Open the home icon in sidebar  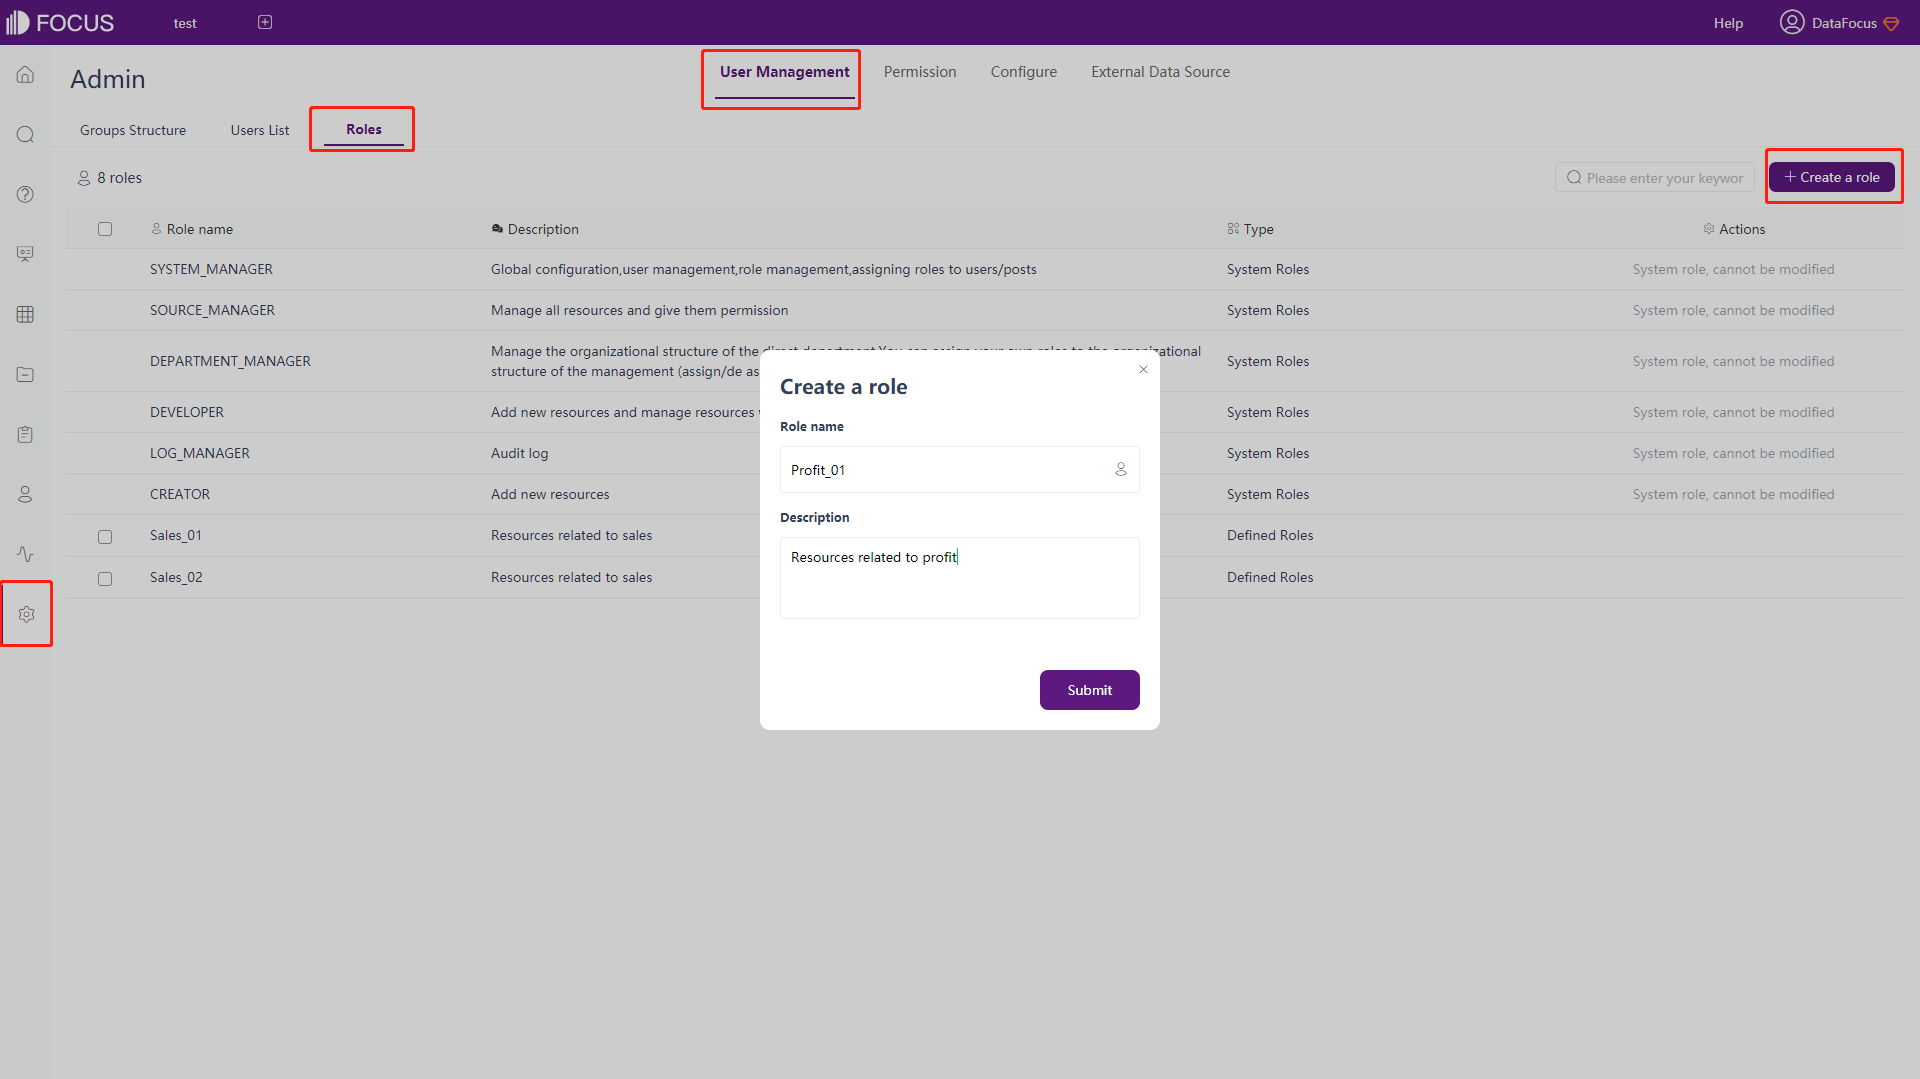pos(25,75)
